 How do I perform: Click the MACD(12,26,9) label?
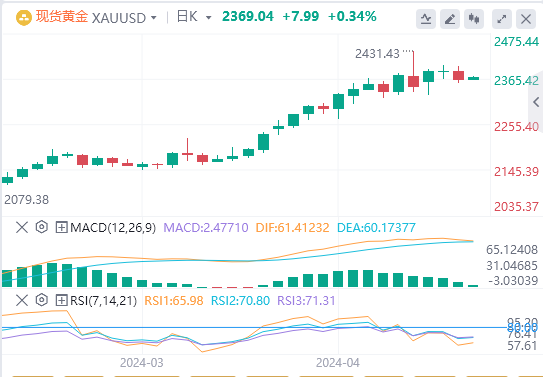point(113,228)
